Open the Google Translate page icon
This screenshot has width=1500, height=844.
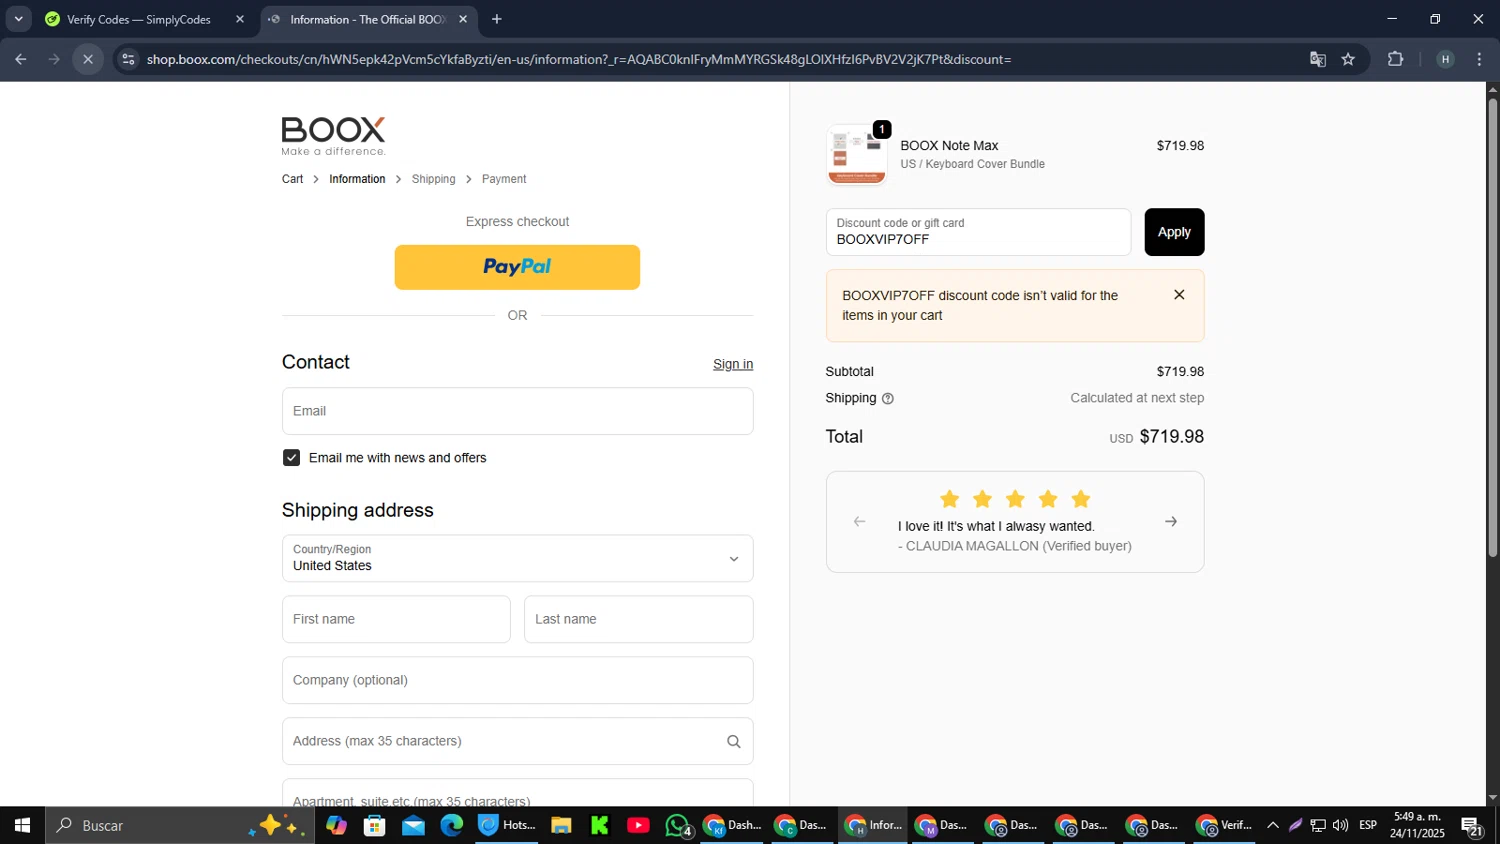1318,59
